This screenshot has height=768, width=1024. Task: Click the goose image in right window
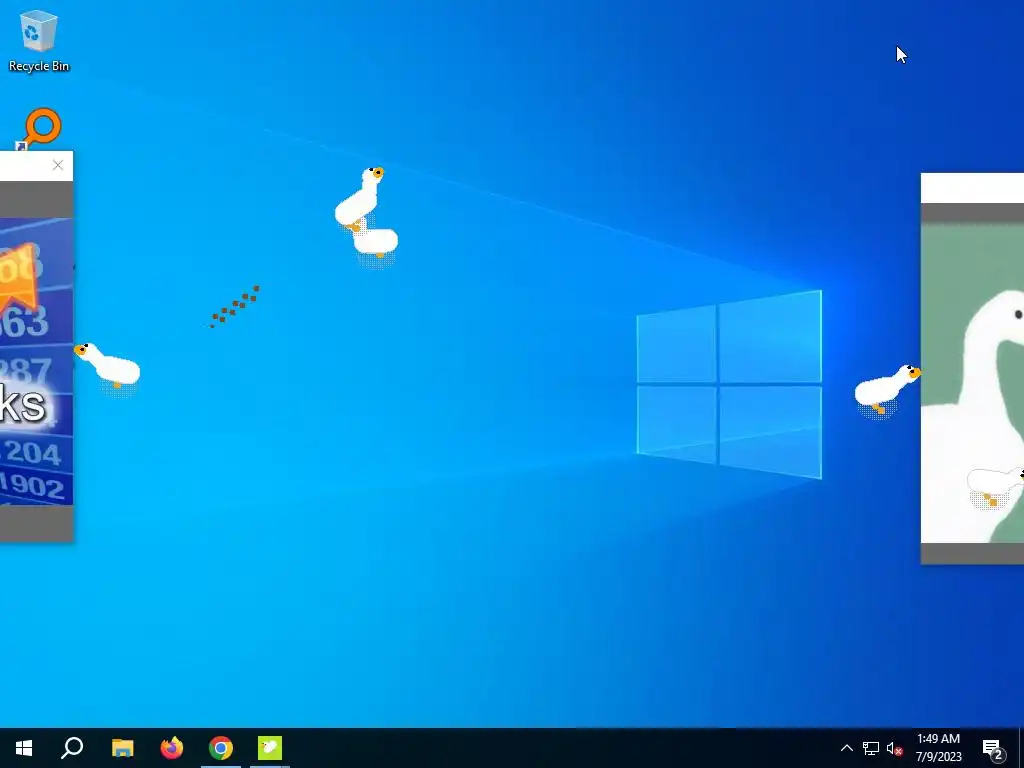point(972,382)
